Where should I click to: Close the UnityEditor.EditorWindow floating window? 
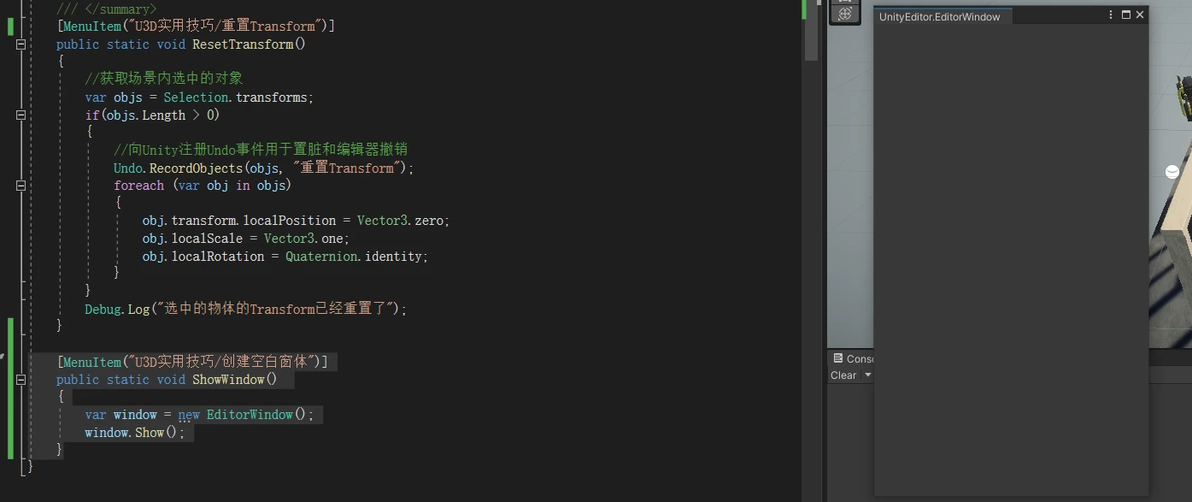click(x=1140, y=14)
